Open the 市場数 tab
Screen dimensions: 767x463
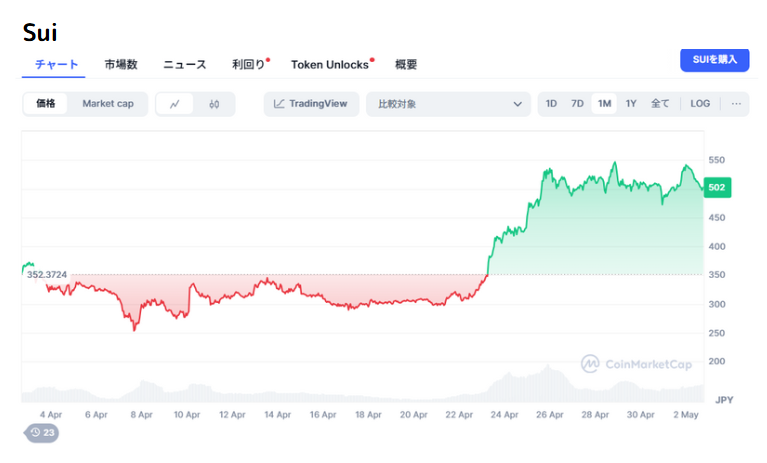pos(121,65)
